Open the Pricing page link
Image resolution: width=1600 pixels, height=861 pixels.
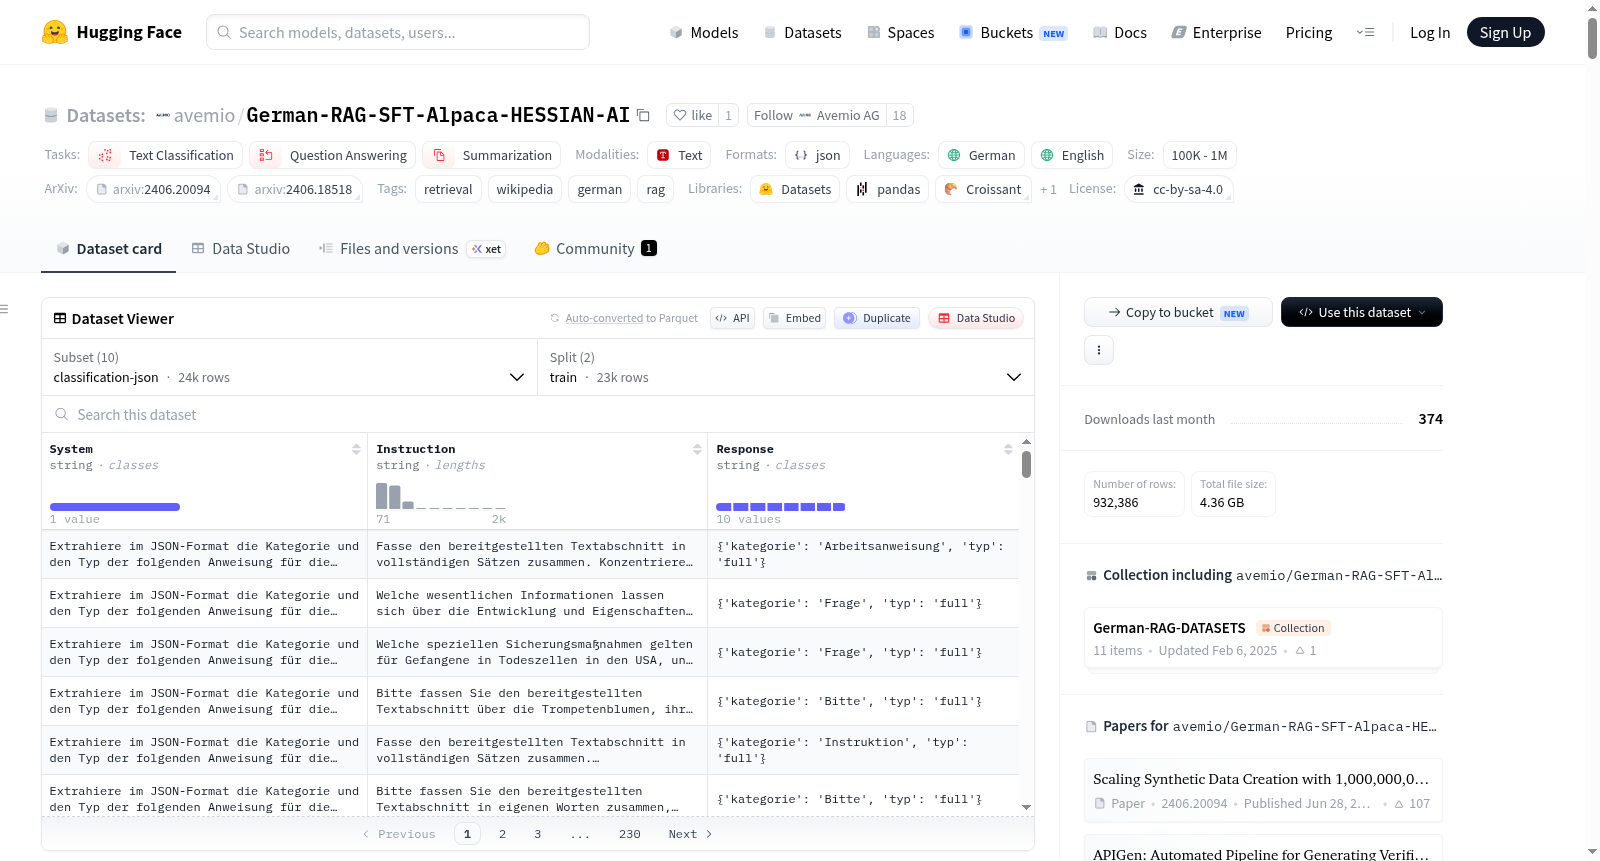[x=1309, y=32]
